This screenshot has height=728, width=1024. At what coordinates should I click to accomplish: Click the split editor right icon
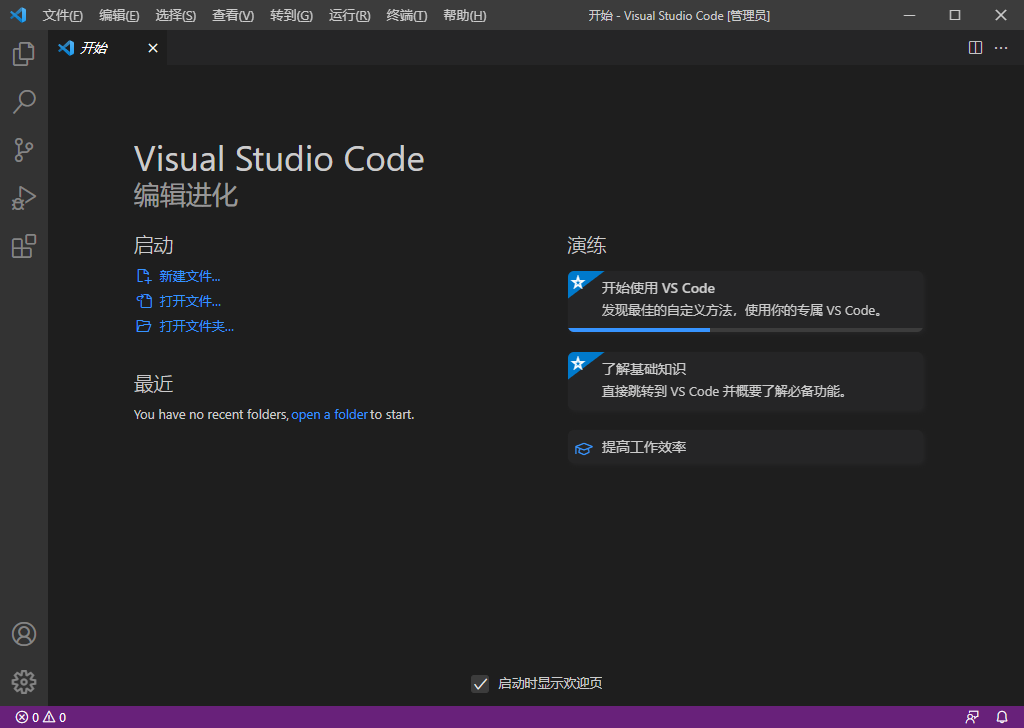tap(975, 48)
